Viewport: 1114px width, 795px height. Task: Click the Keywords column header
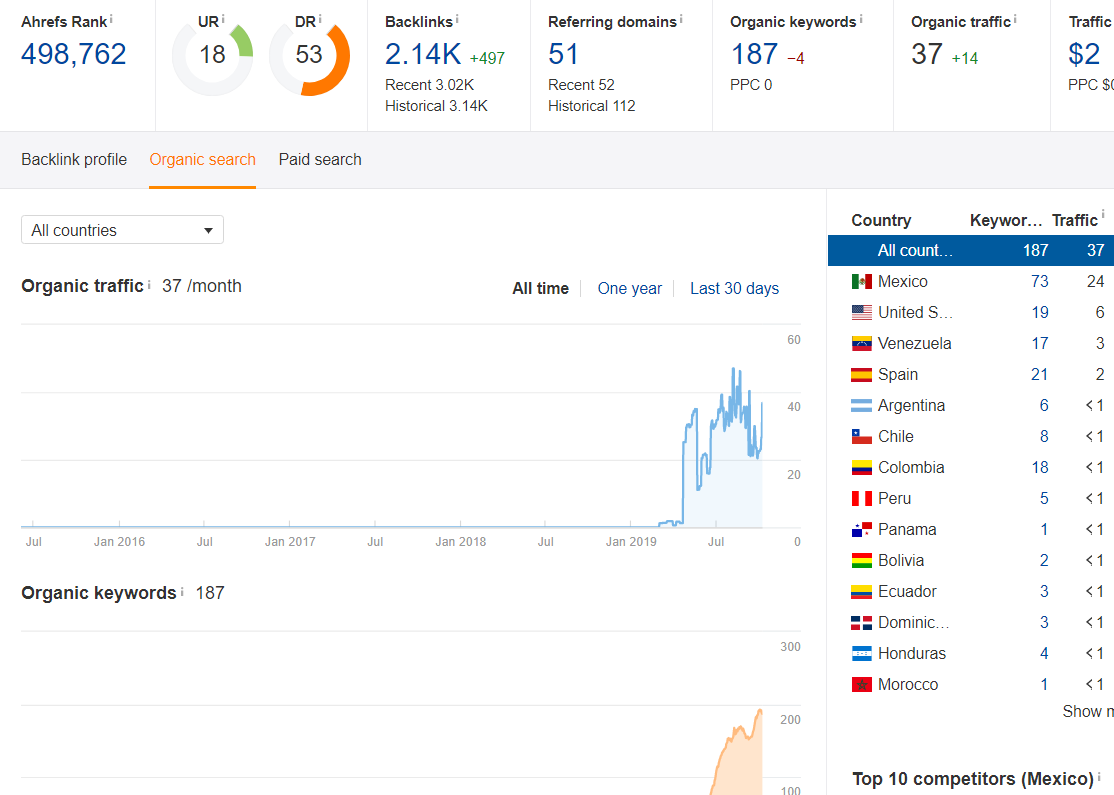tap(1006, 220)
